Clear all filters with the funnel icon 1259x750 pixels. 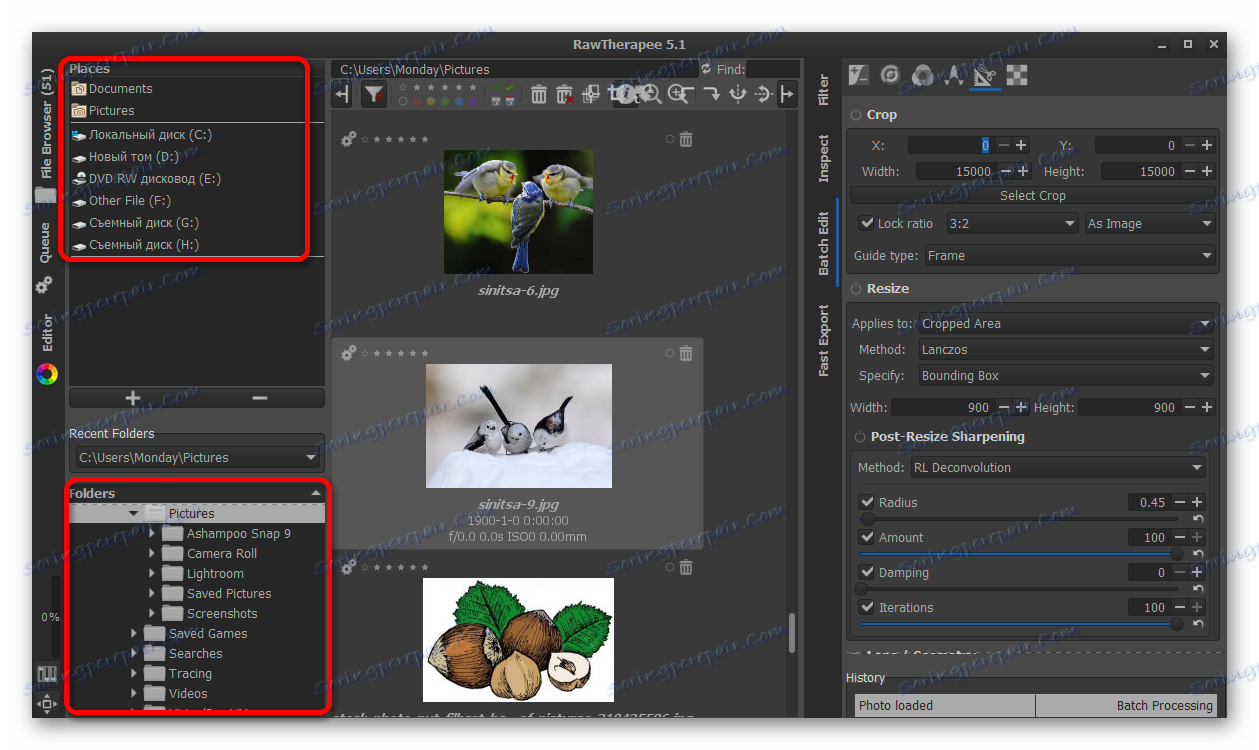(374, 94)
